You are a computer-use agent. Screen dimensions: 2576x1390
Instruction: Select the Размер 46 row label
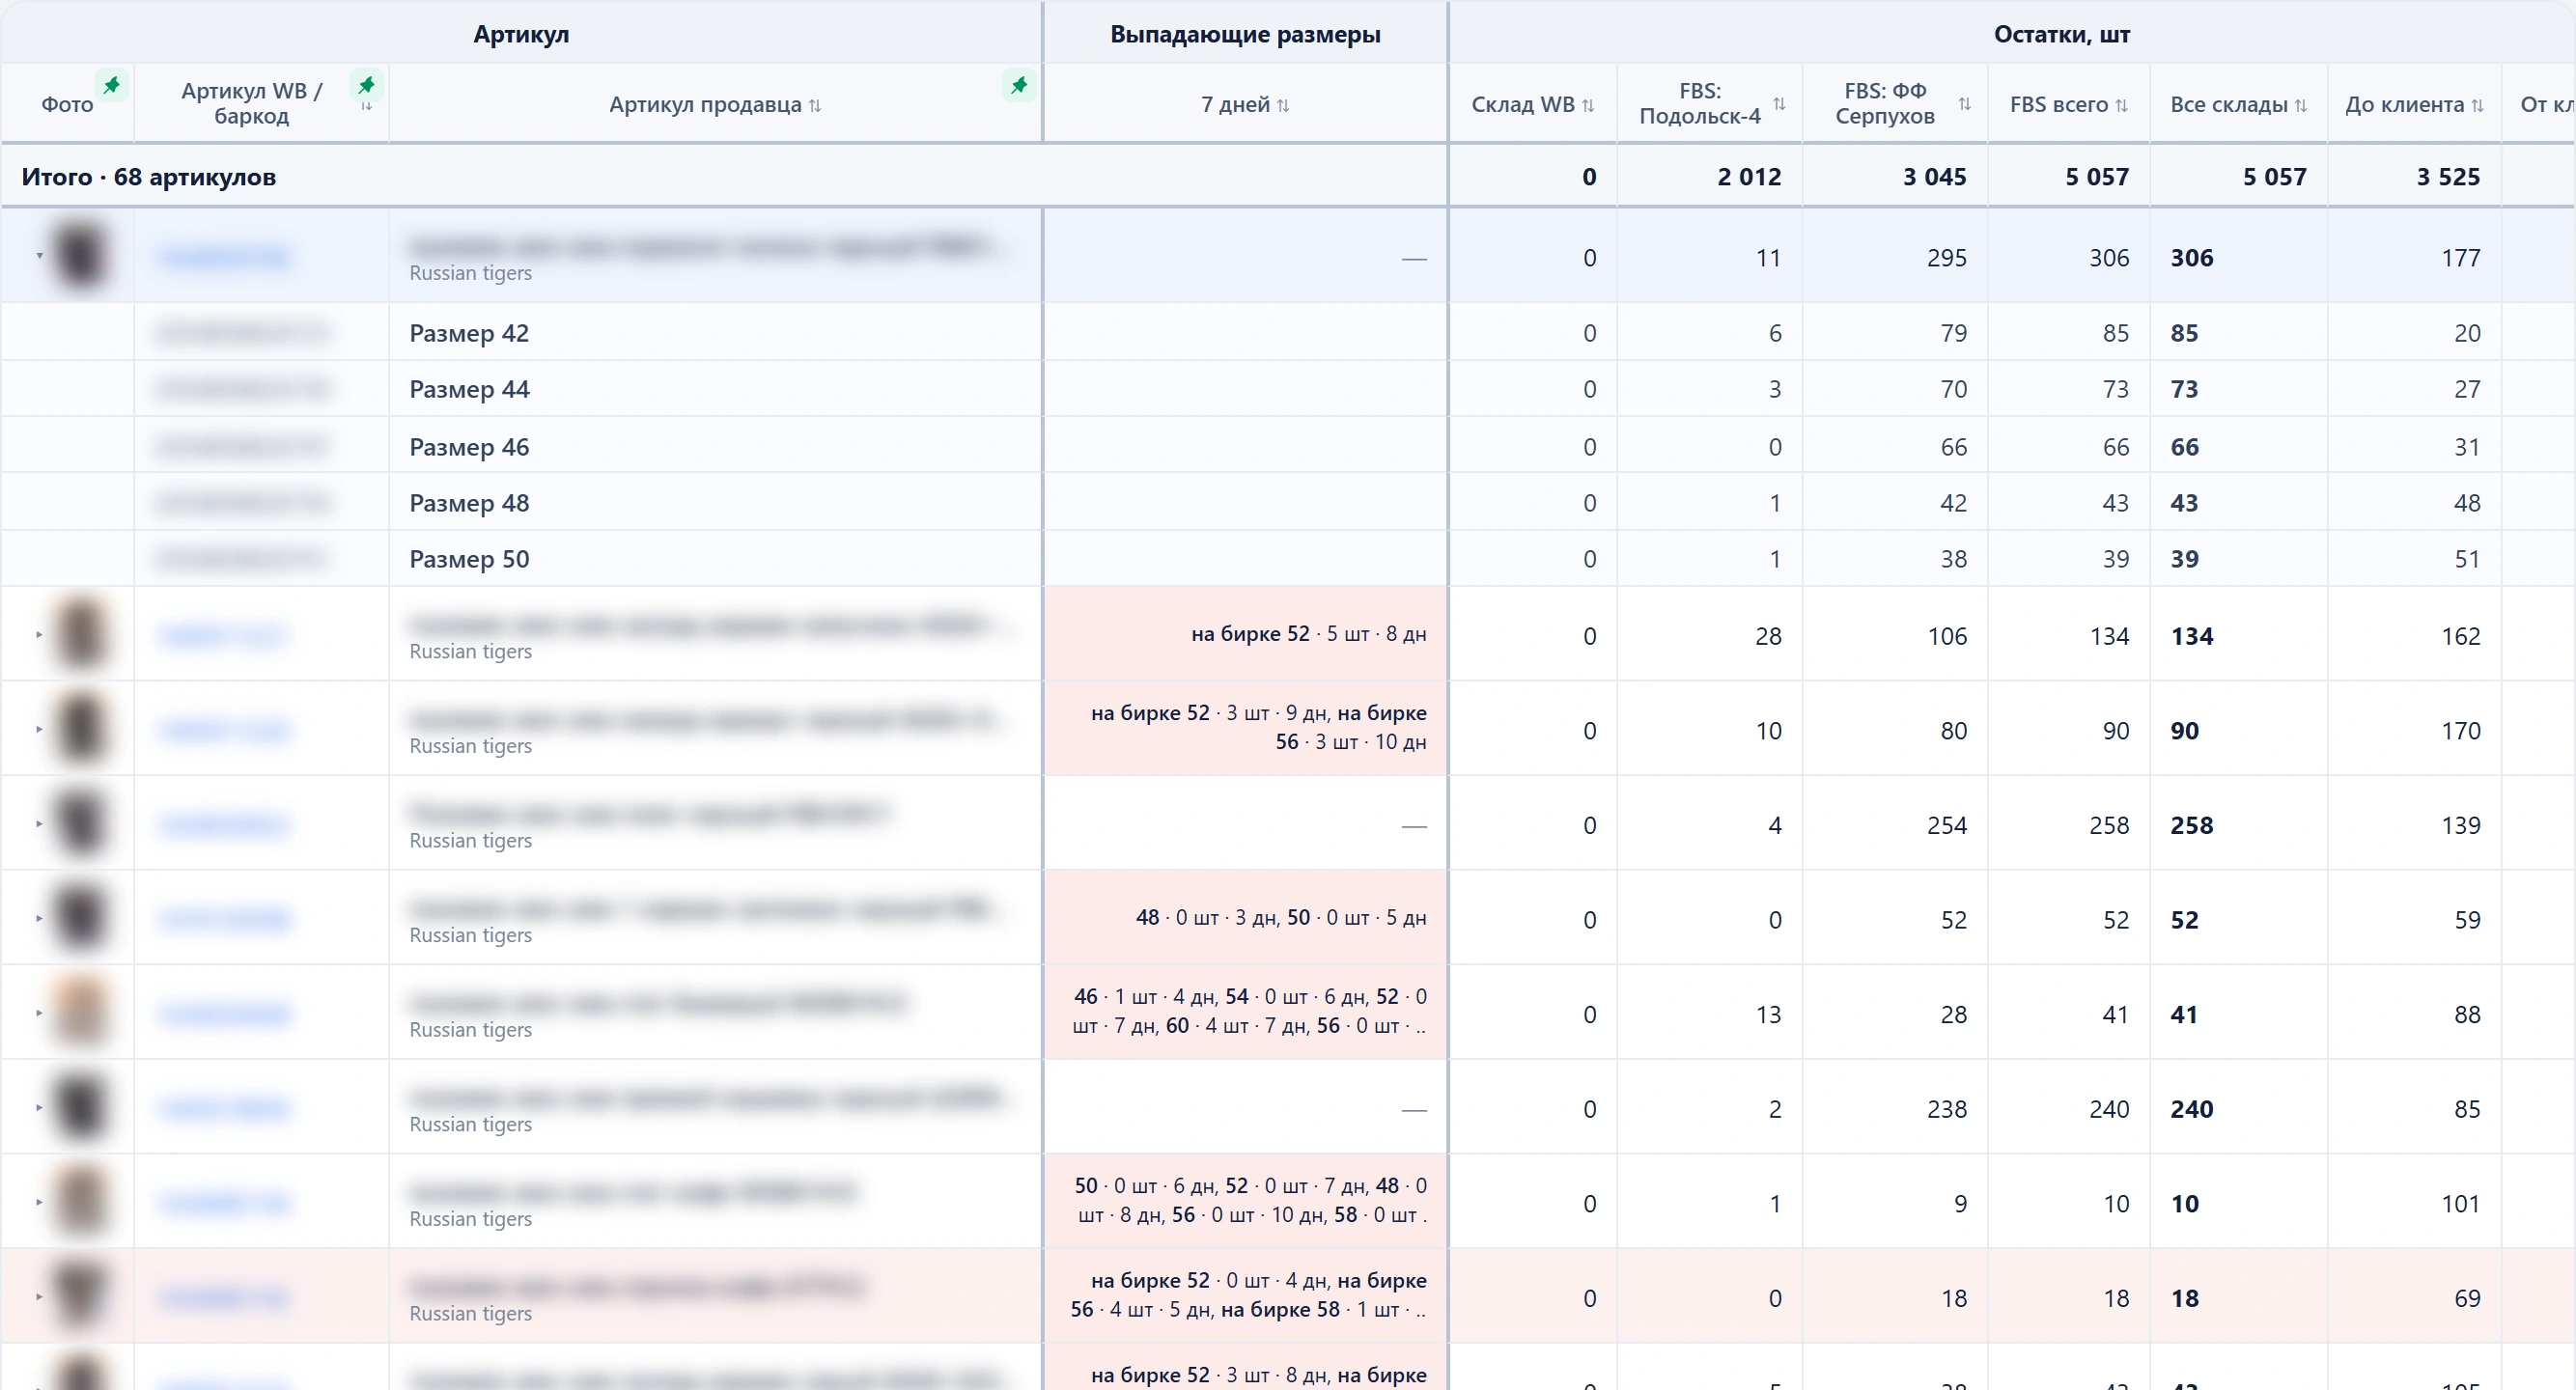pyautogui.click(x=469, y=447)
